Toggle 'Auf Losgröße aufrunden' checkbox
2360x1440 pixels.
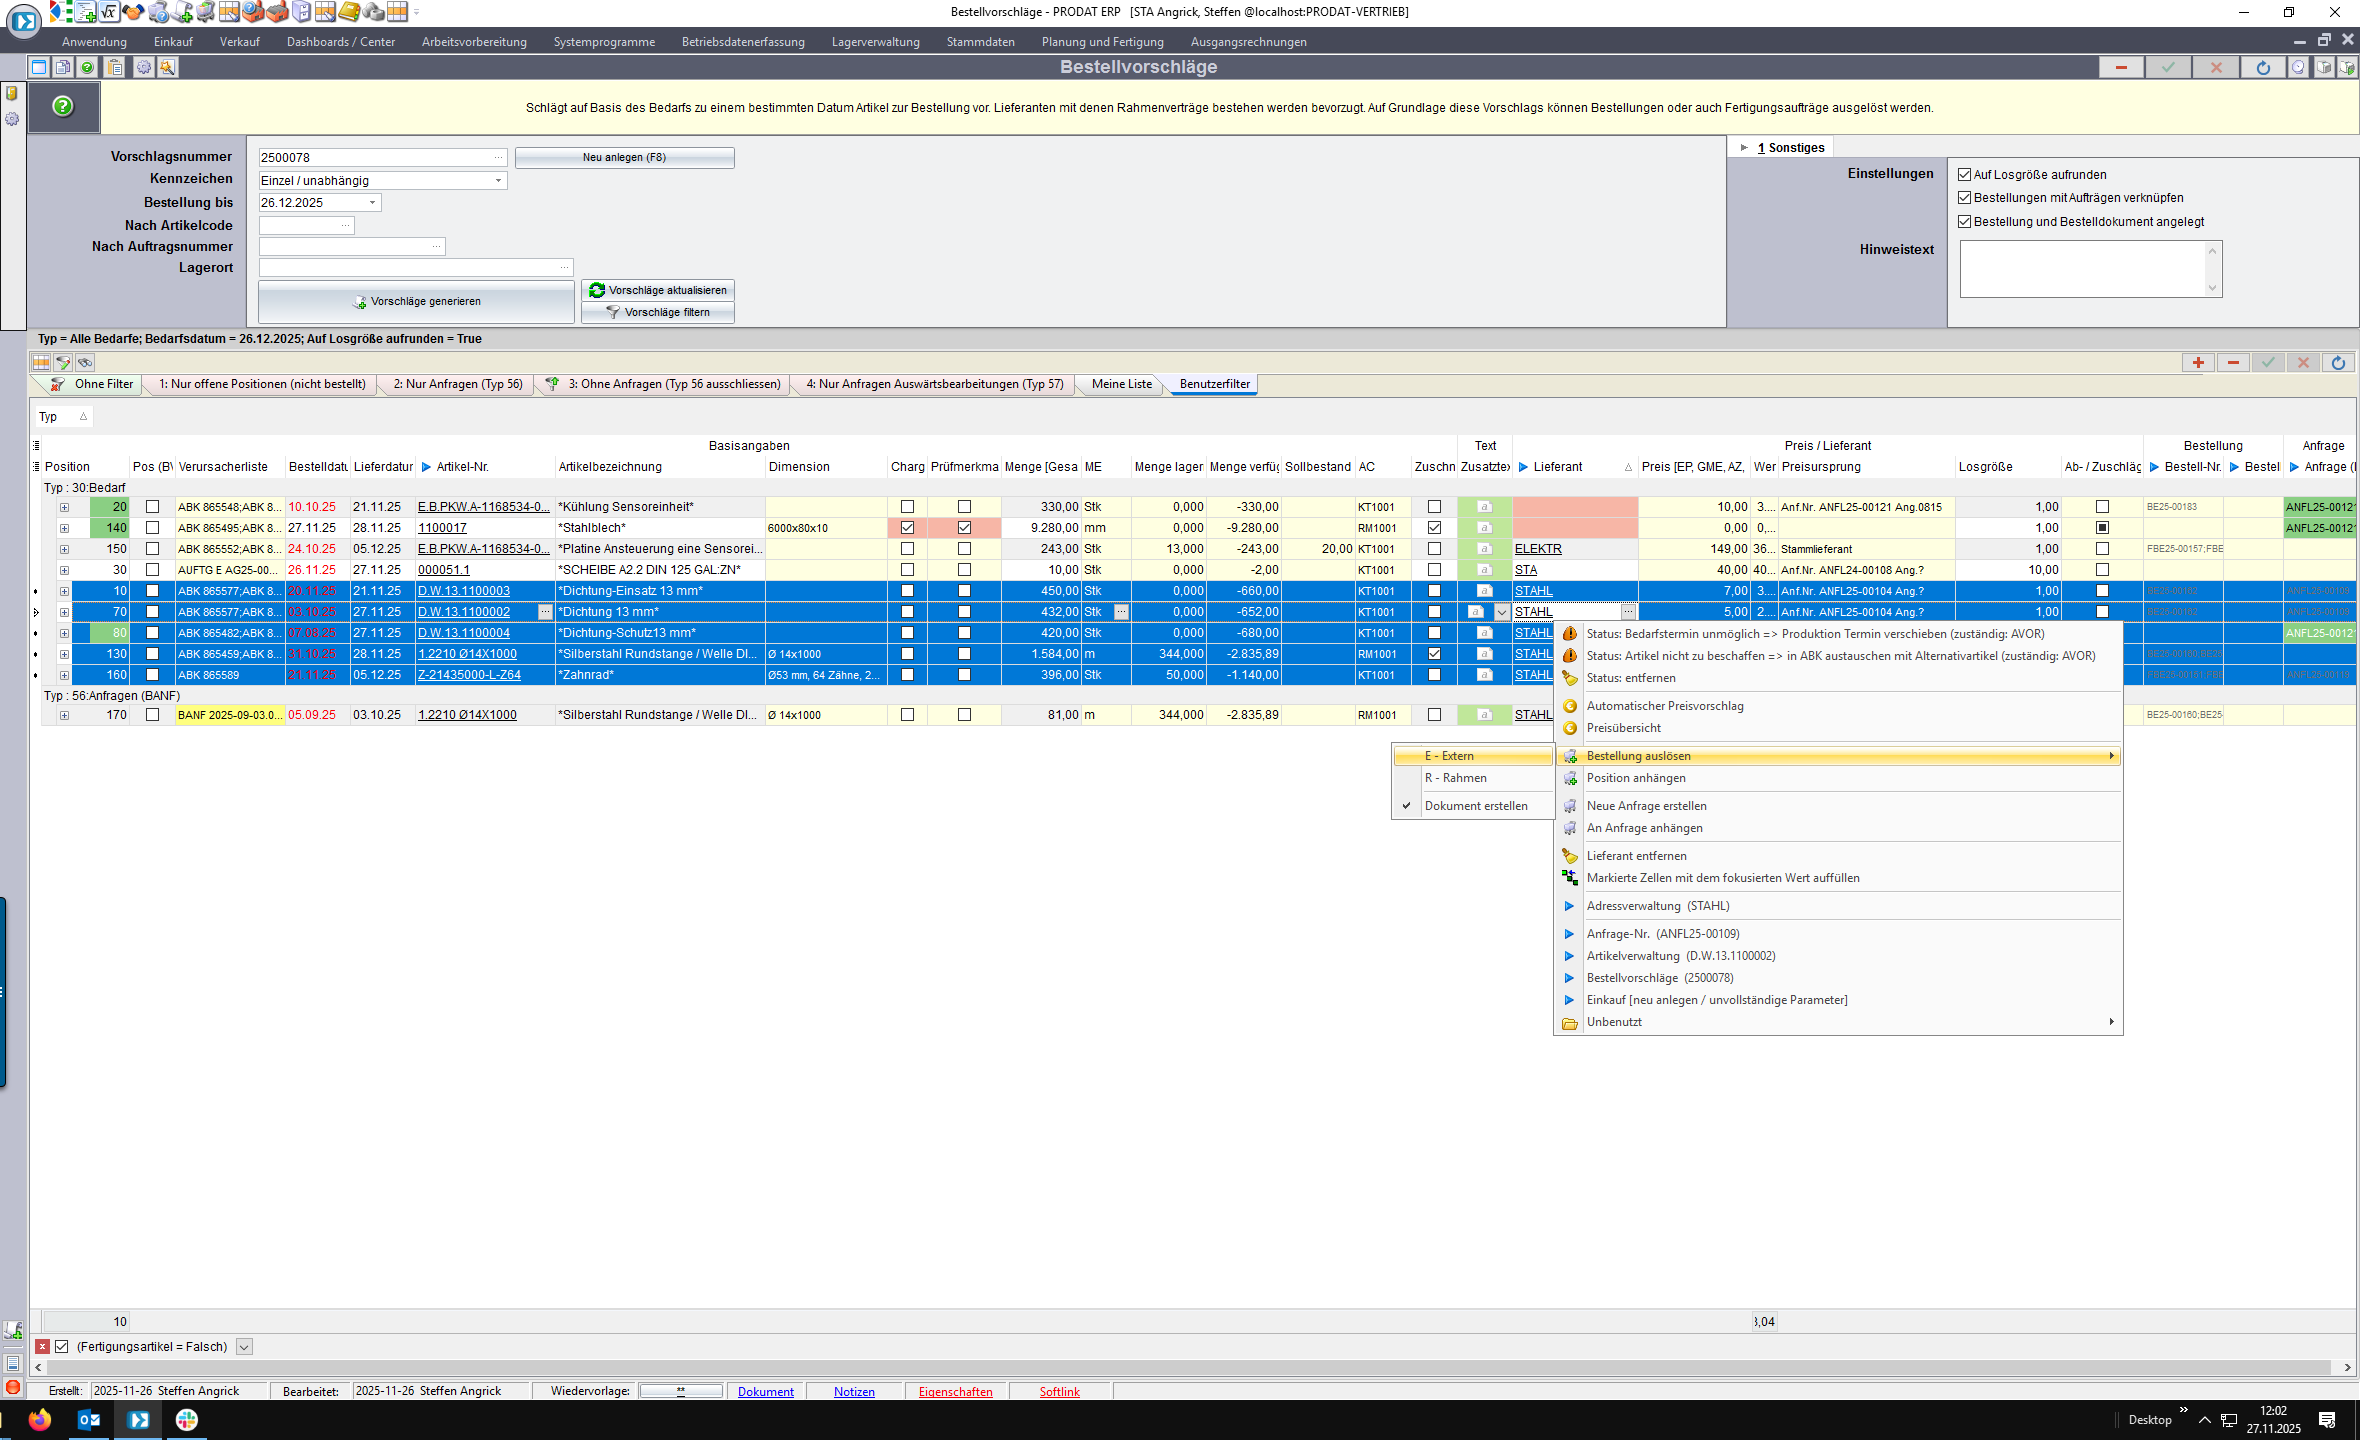point(1965,175)
